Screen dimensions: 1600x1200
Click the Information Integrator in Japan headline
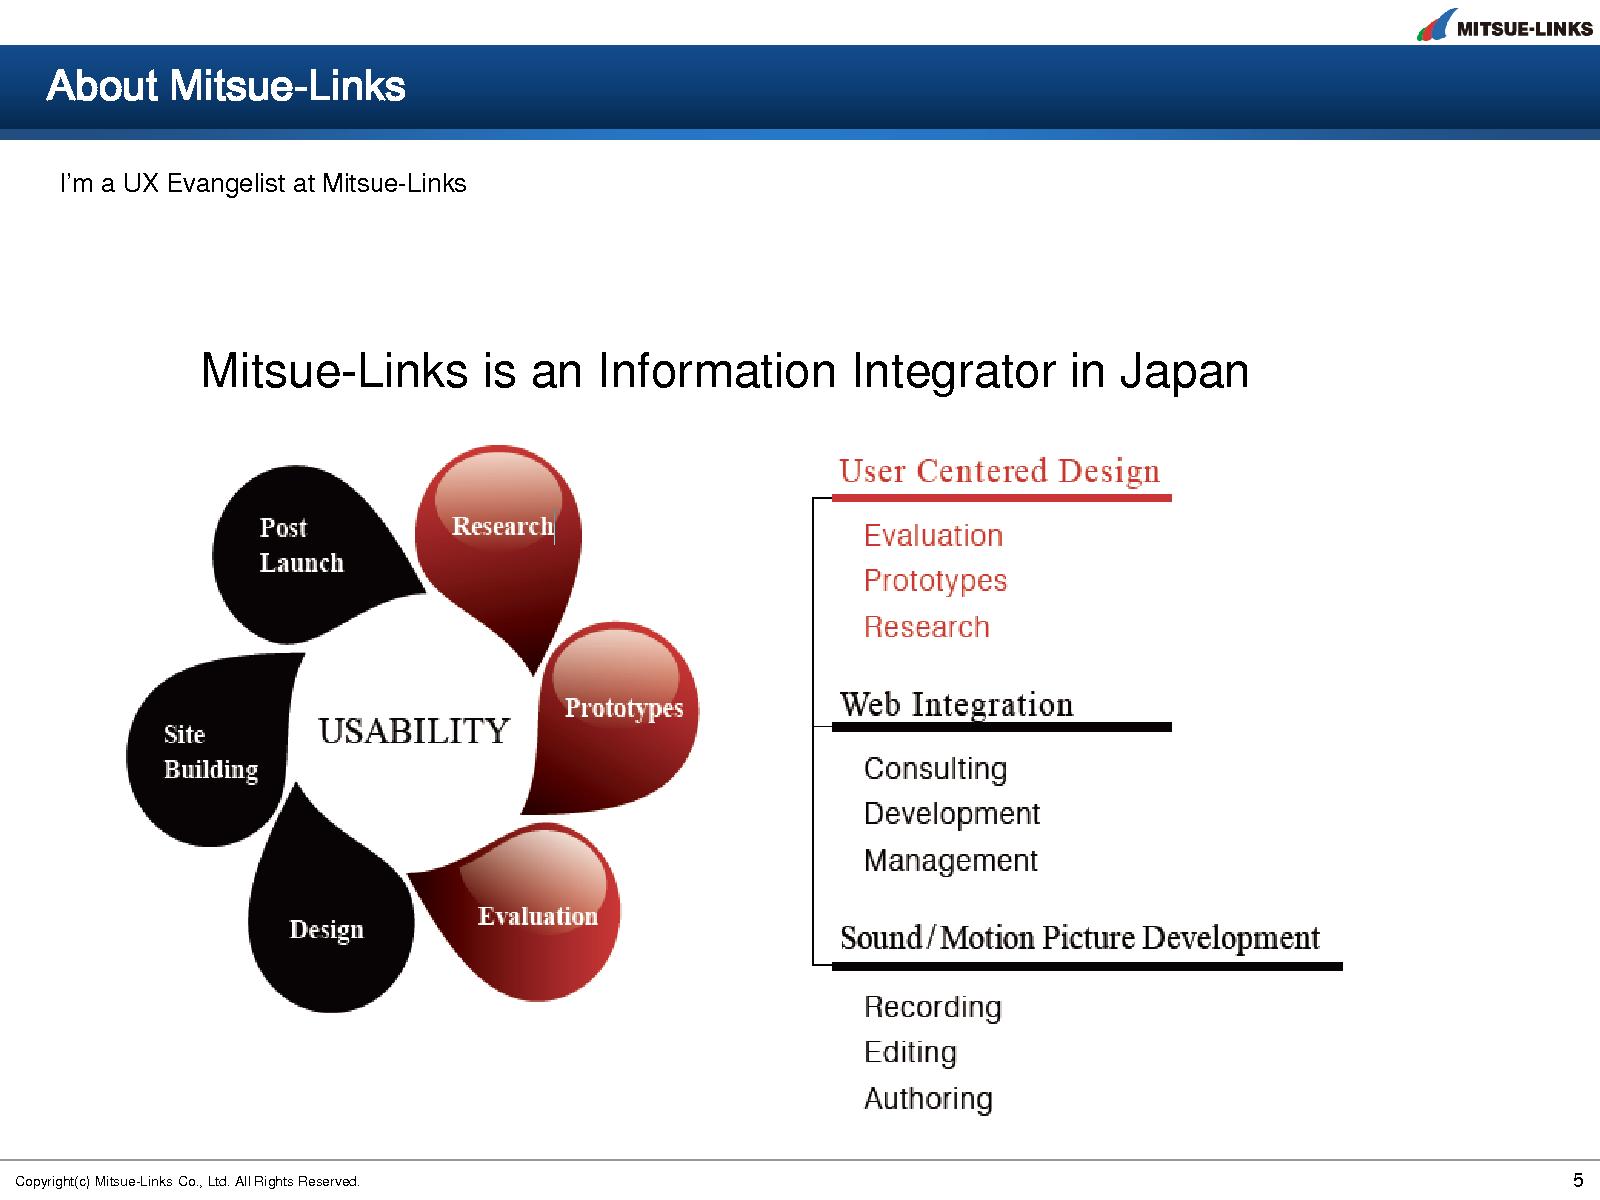point(725,371)
